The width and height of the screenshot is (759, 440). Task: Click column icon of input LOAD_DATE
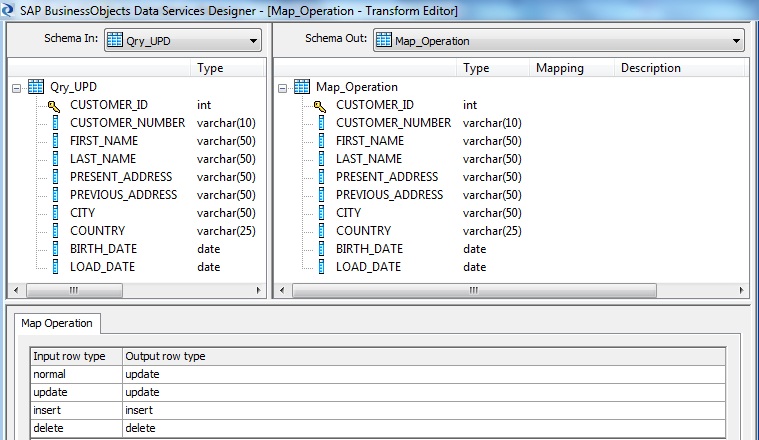point(55,267)
